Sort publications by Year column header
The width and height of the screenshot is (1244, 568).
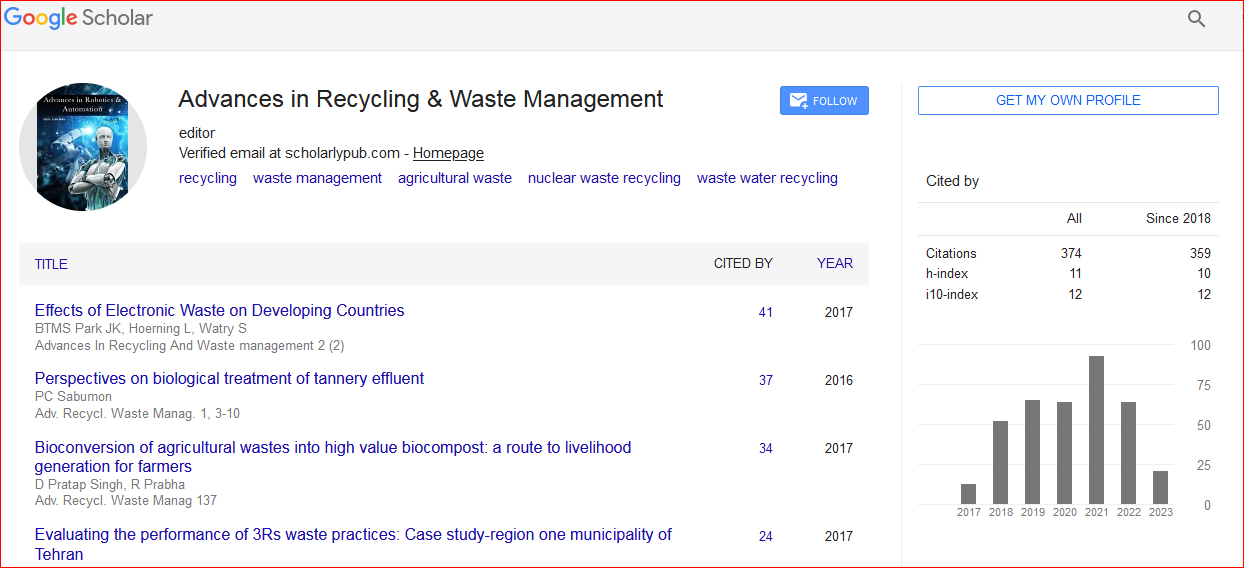(834, 264)
